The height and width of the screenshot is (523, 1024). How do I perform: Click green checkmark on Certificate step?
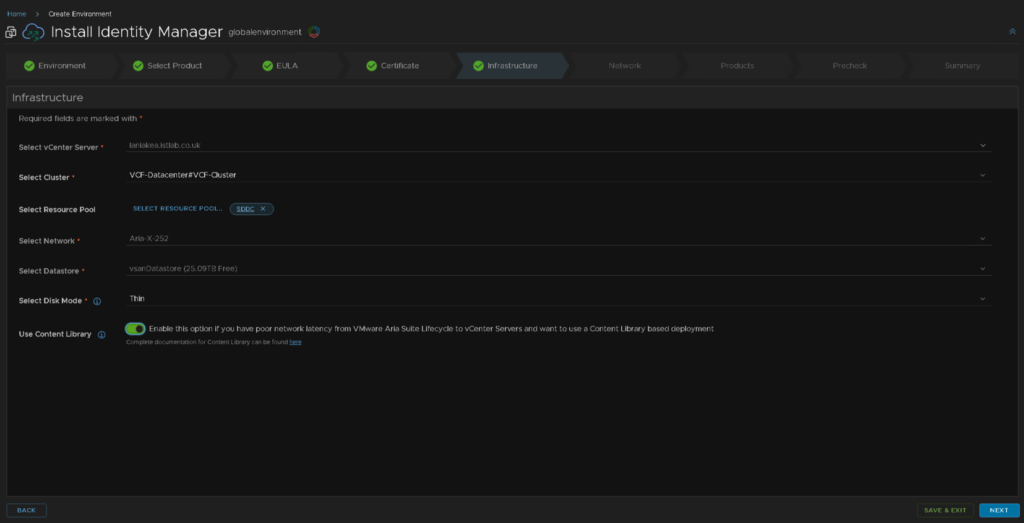pos(372,66)
